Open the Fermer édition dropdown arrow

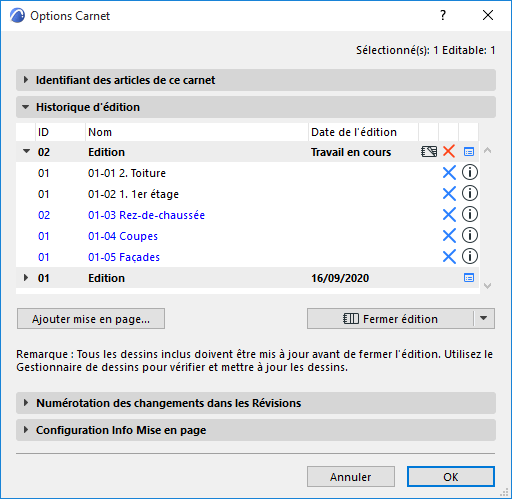pos(484,318)
